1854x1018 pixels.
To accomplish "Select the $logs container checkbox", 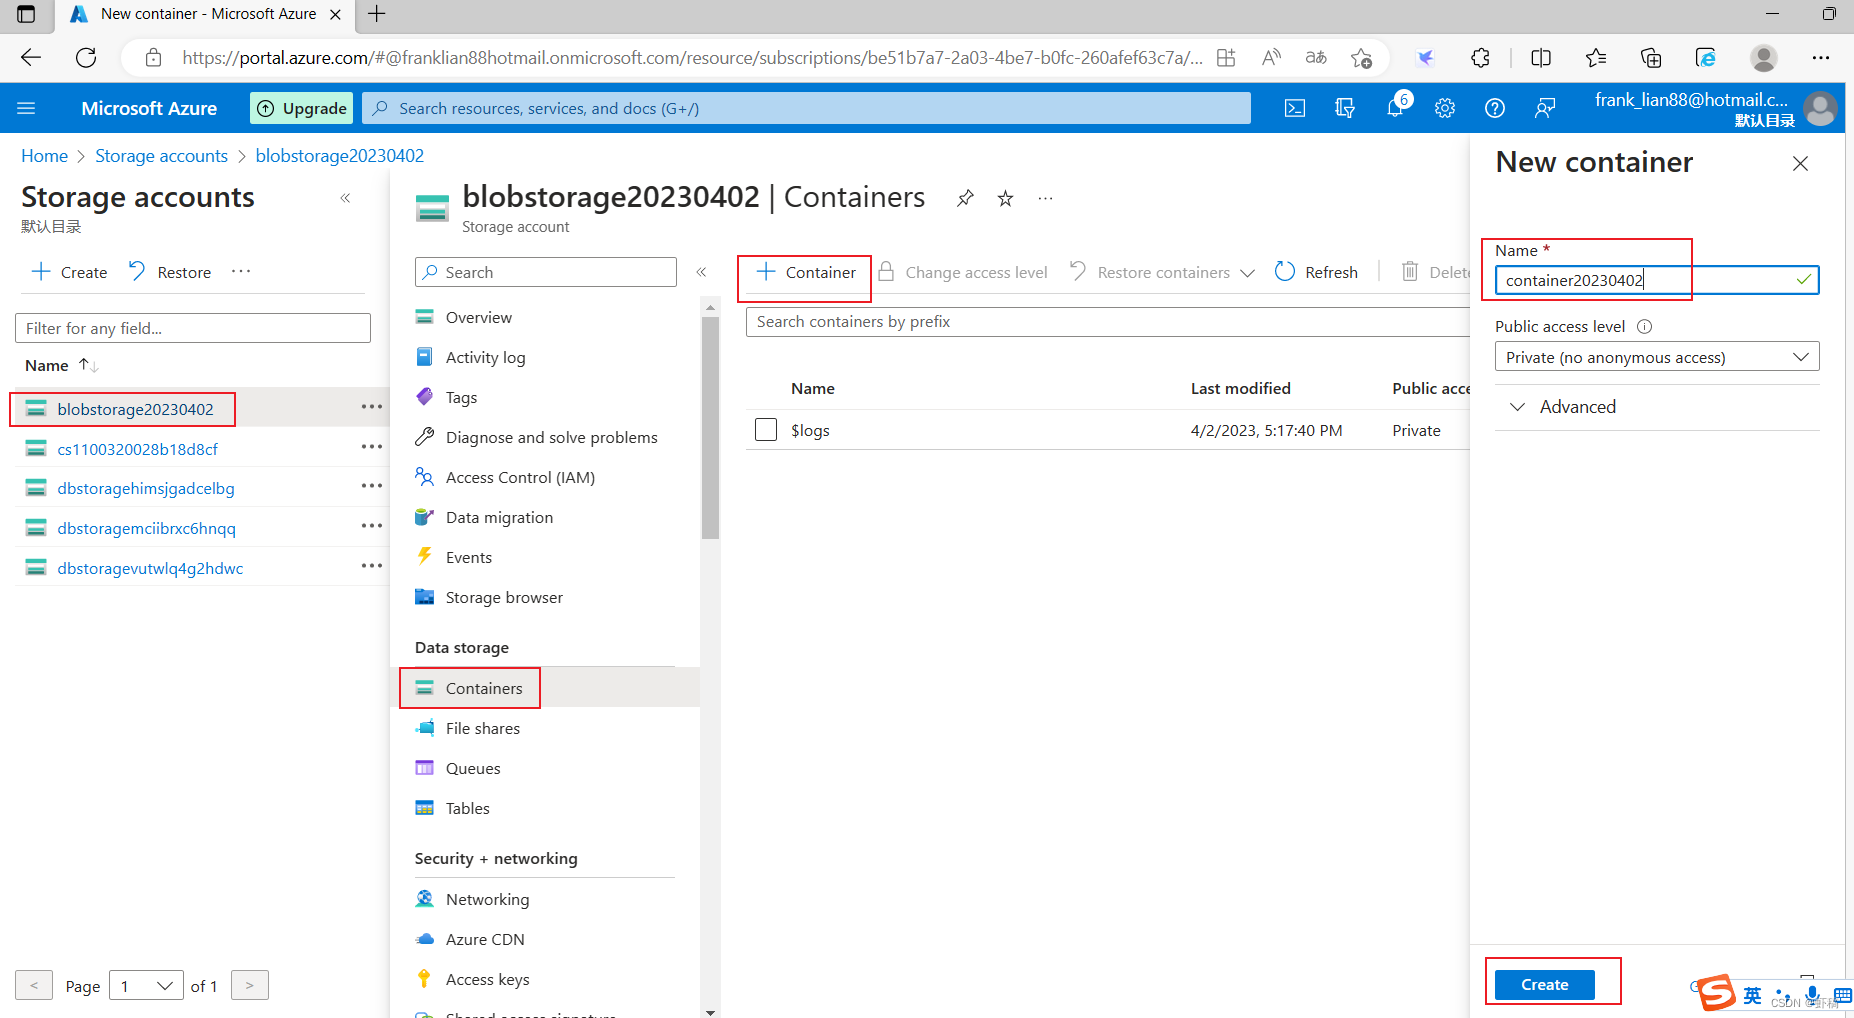I will 766,429.
